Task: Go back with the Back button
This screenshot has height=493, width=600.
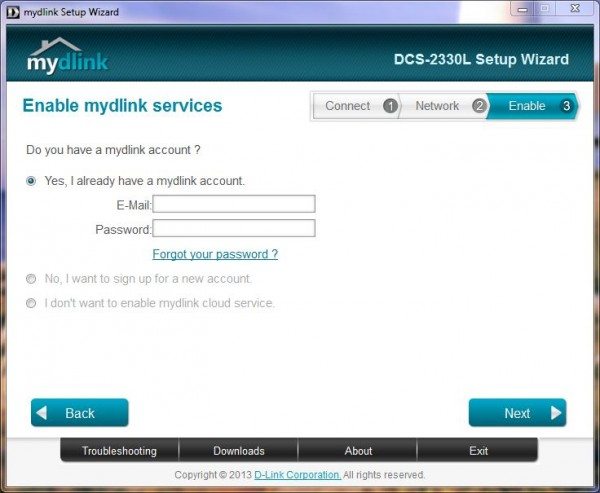Action: (80, 413)
